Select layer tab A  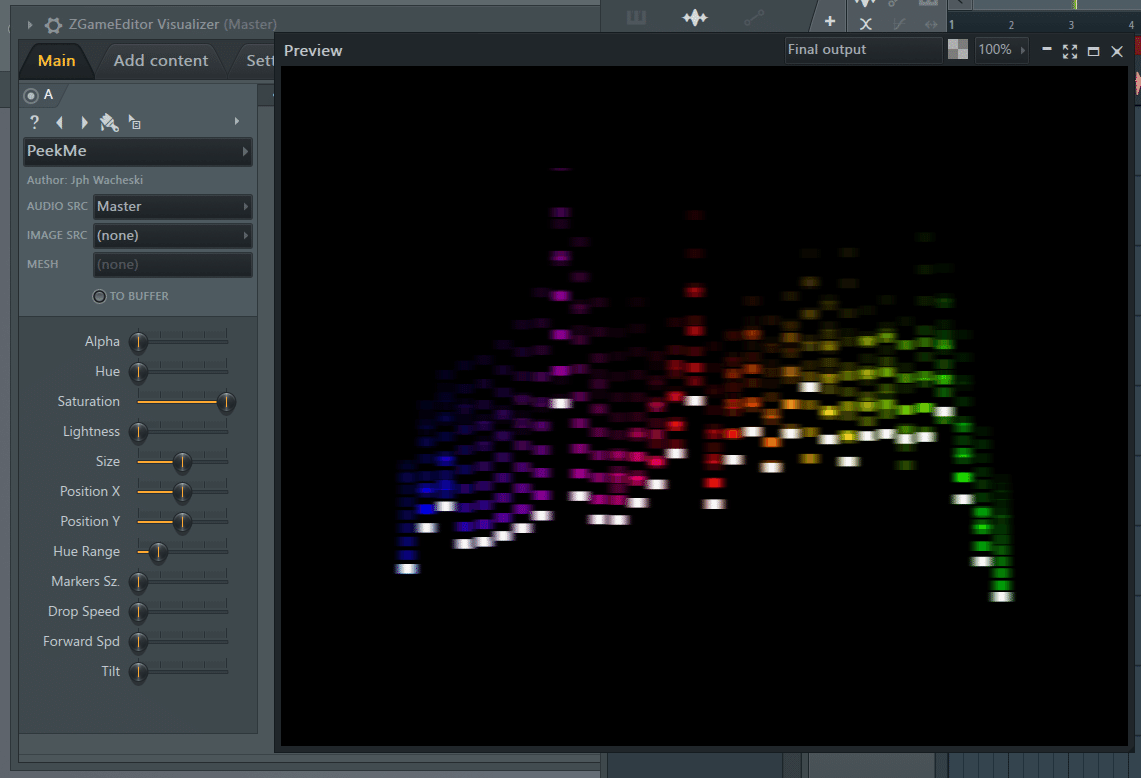point(48,95)
